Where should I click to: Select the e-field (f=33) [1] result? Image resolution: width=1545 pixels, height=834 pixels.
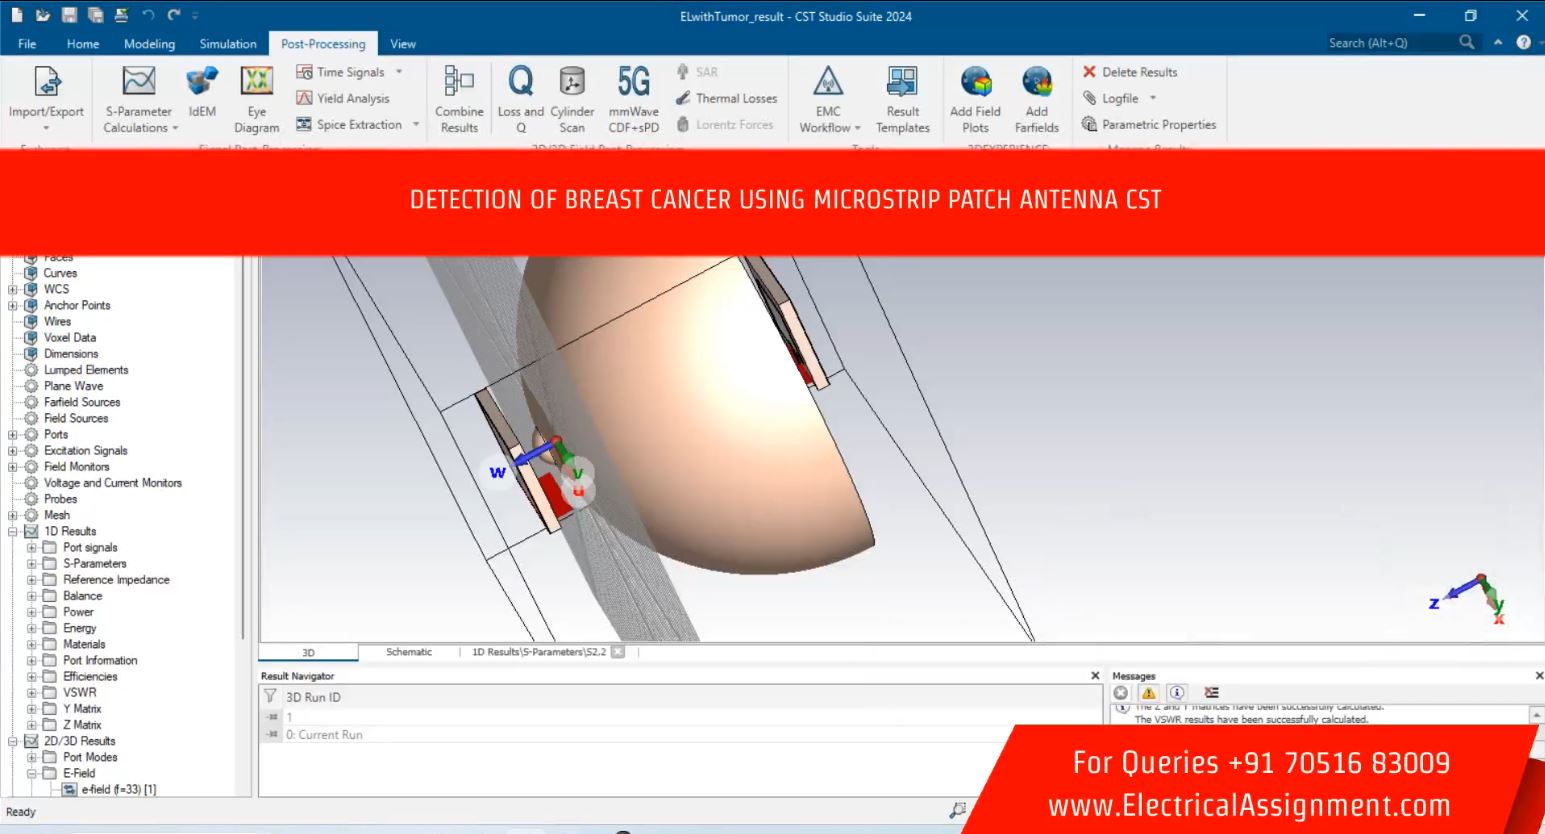coord(118,790)
